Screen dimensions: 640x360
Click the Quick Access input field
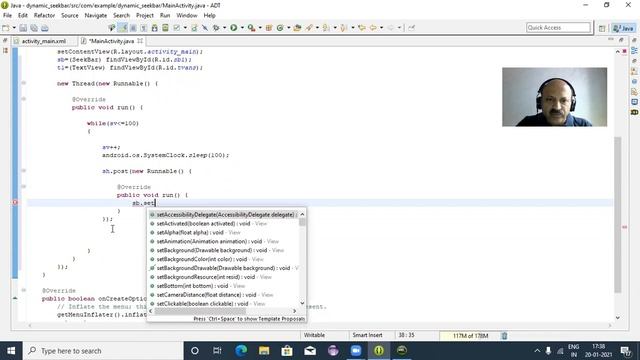558,28
